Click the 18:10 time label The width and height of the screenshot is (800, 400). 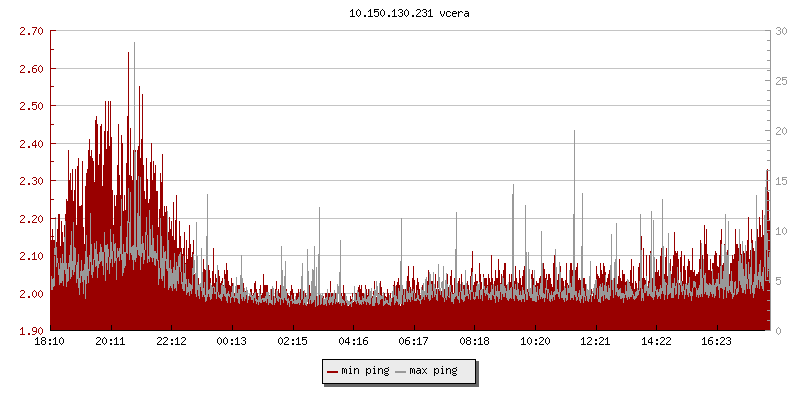[50, 342]
